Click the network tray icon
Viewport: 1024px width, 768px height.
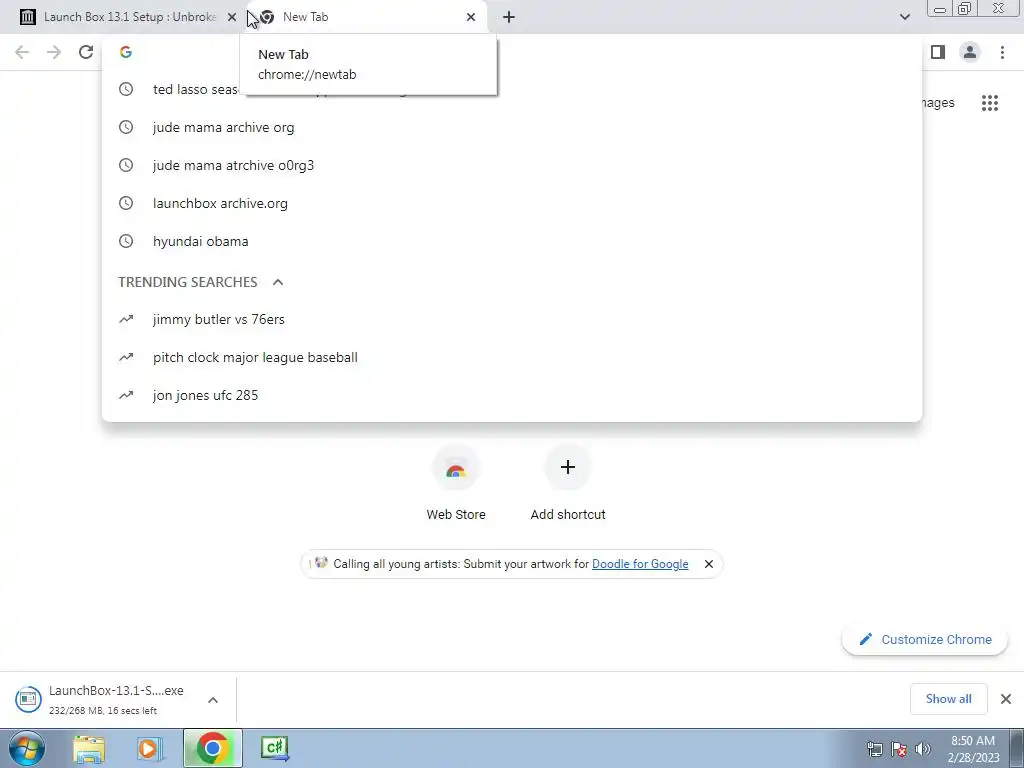874,749
